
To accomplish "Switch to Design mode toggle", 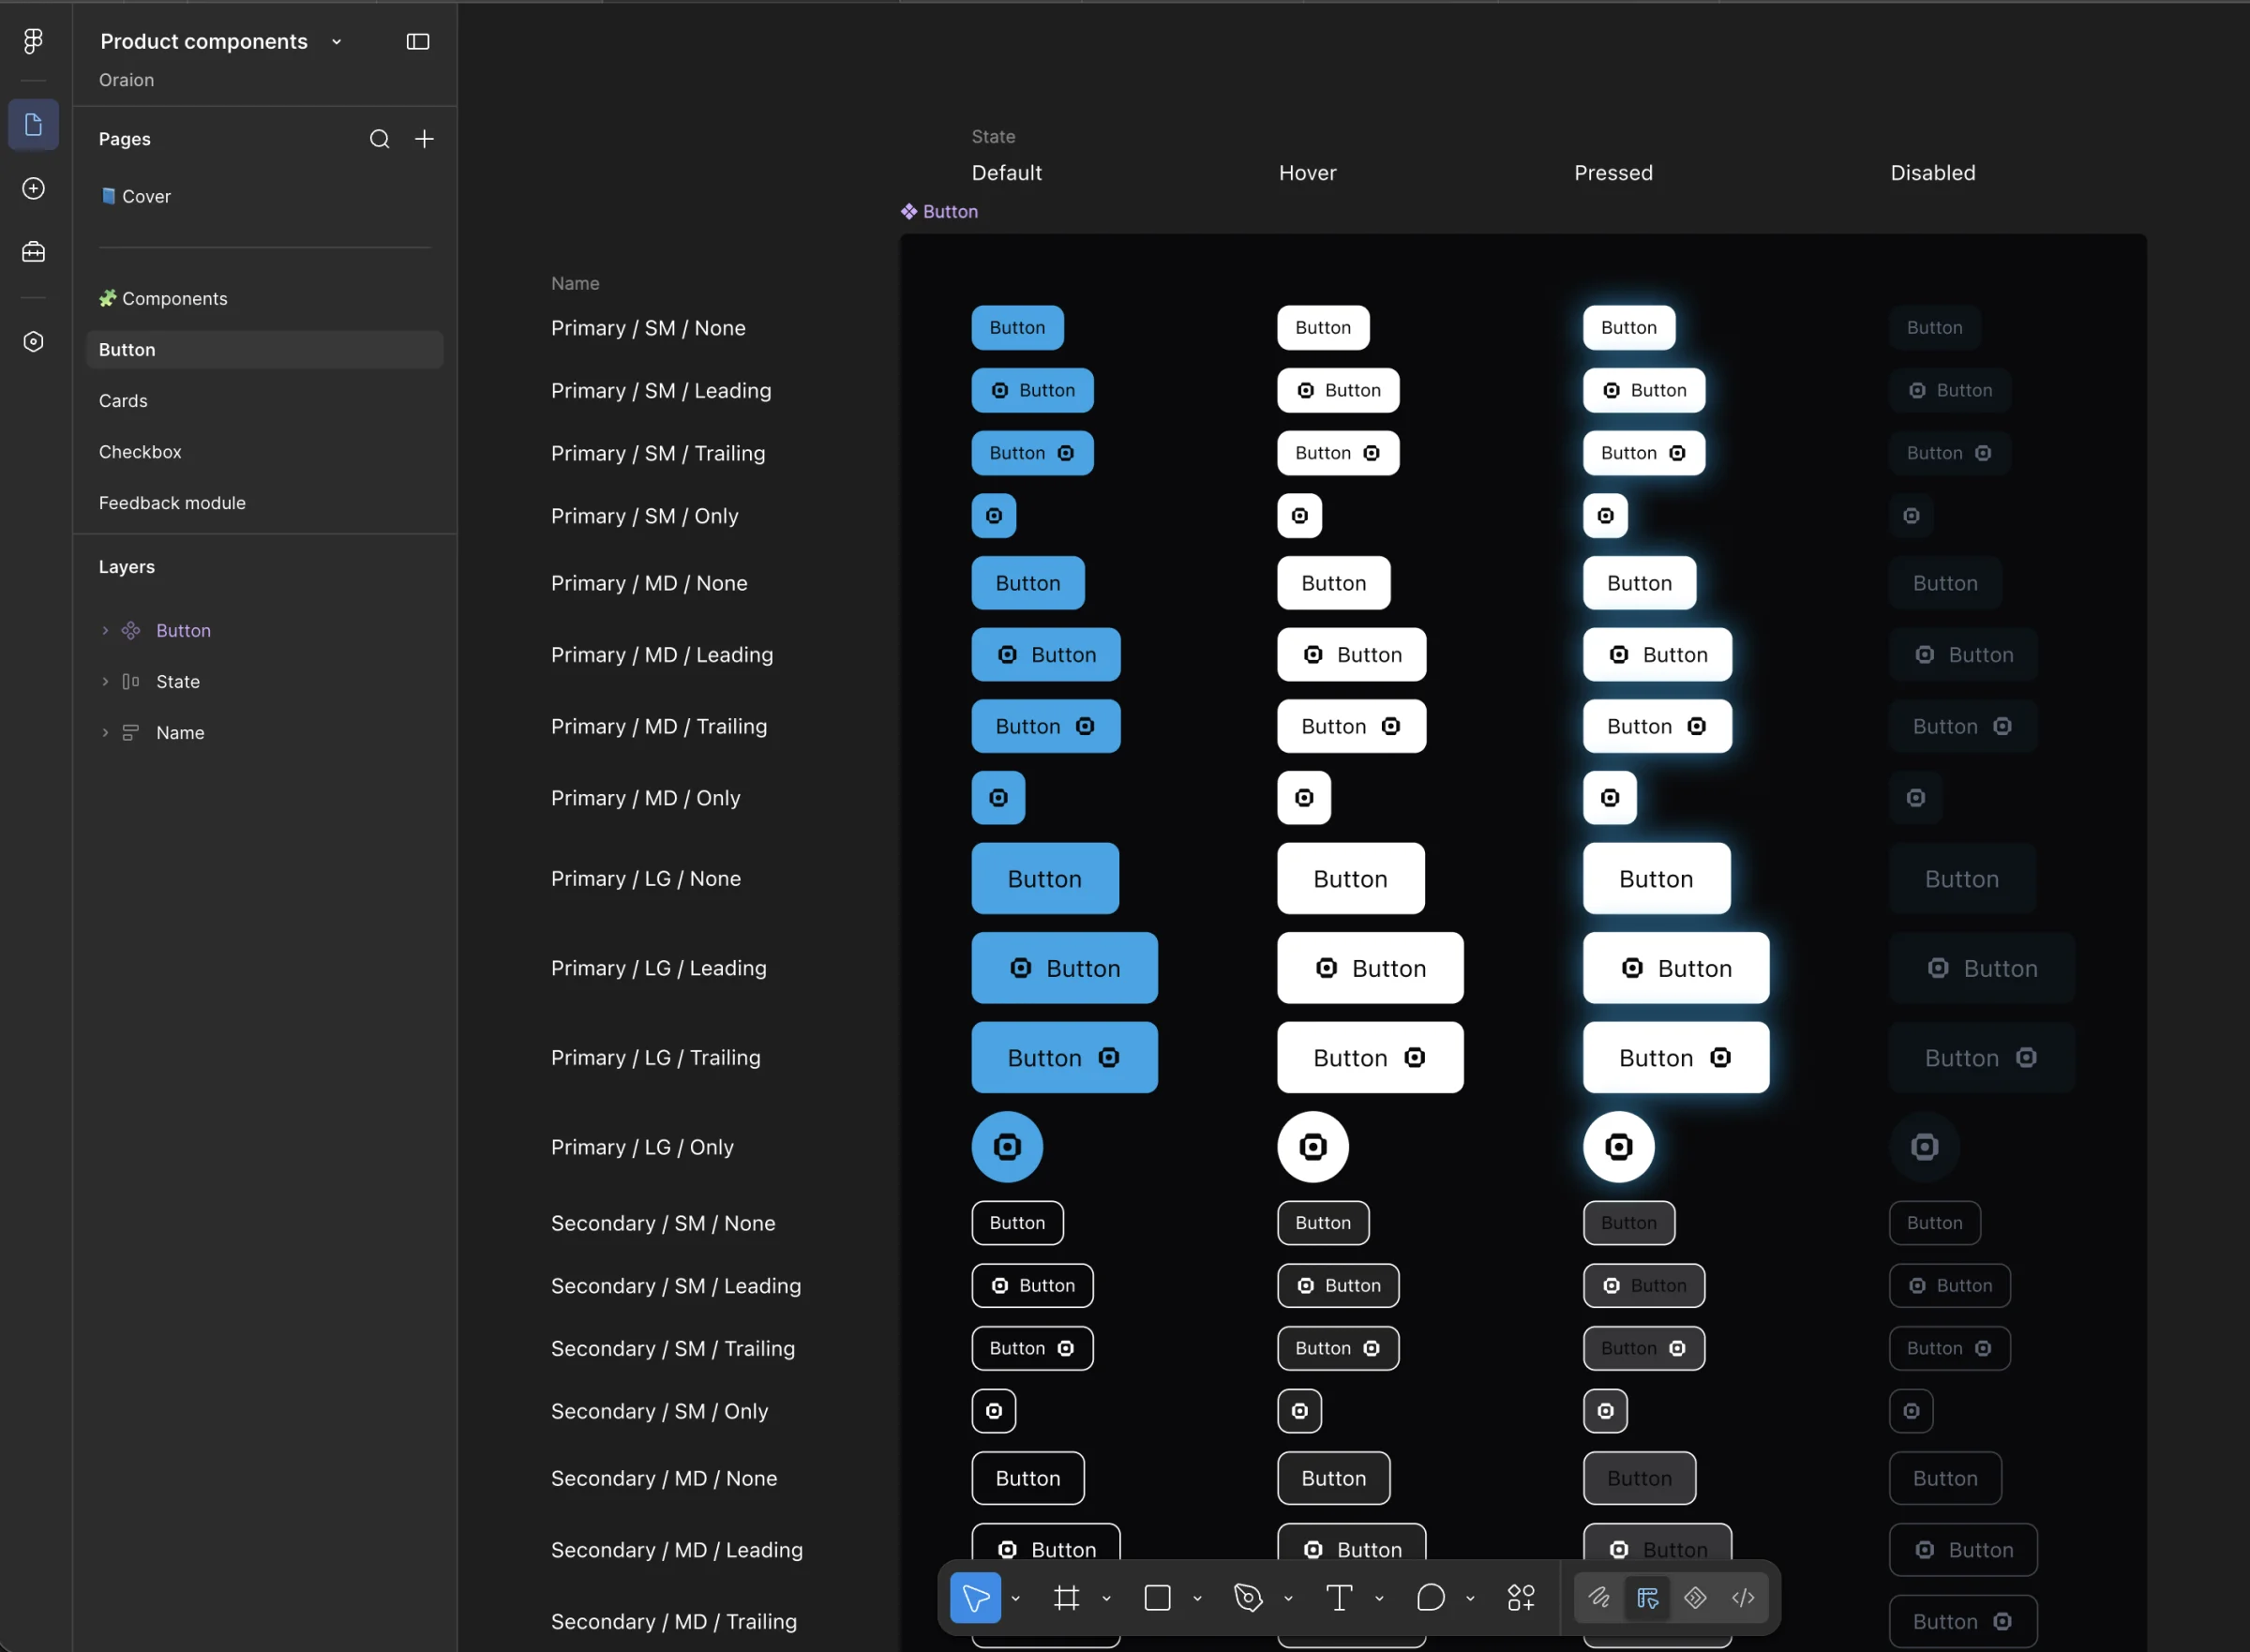I will [1647, 1597].
